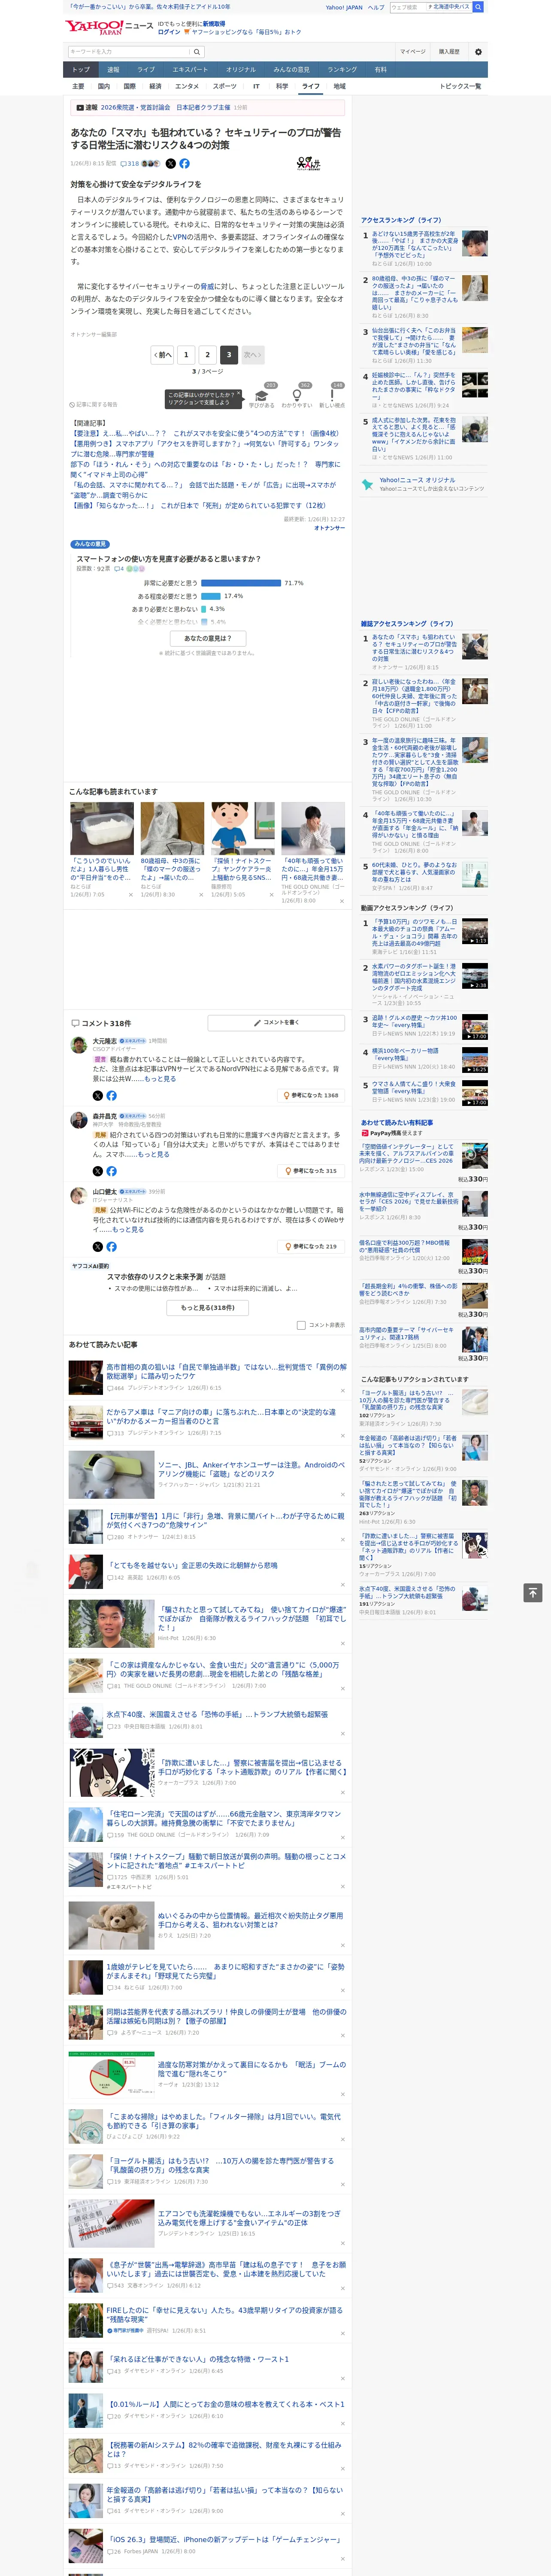Open the トップ navigation tab
The image size is (551, 2576).
pos(81,69)
